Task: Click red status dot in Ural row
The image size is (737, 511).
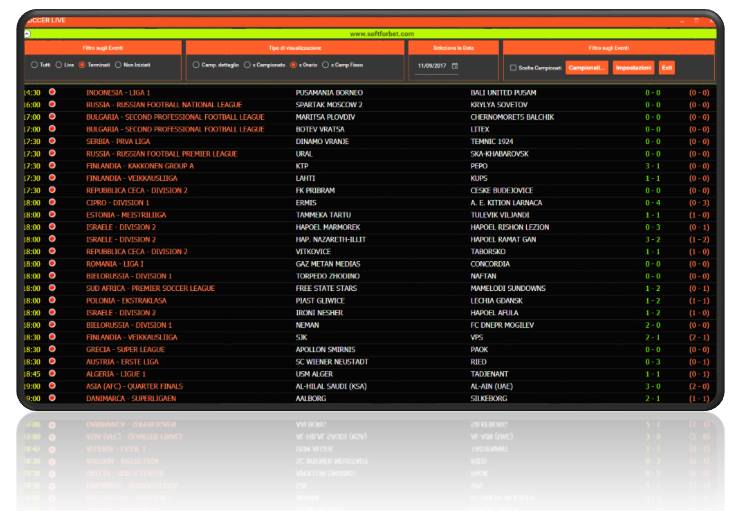Action: click(x=52, y=153)
